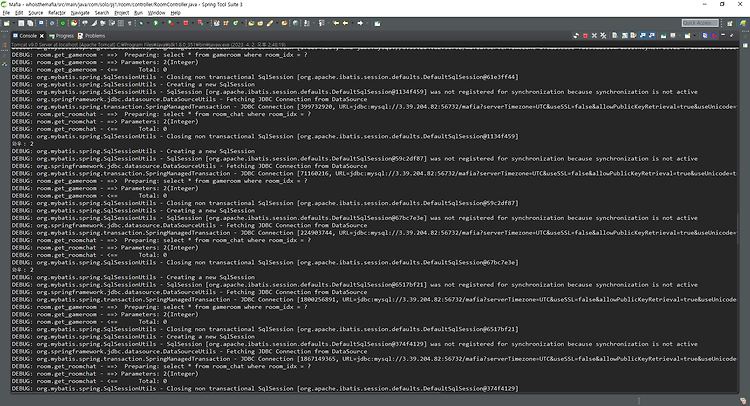Click the Save All icon
The height and width of the screenshot is (406, 750).
tap(30, 23)
